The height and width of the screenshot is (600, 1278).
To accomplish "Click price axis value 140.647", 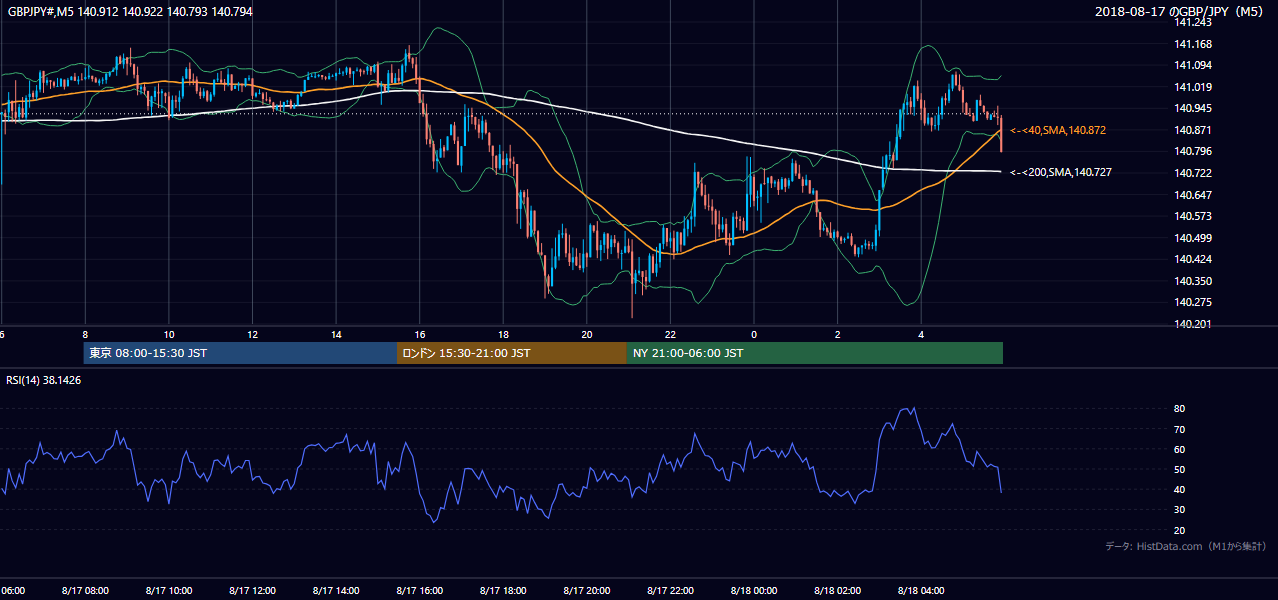I will [1194, 195].
